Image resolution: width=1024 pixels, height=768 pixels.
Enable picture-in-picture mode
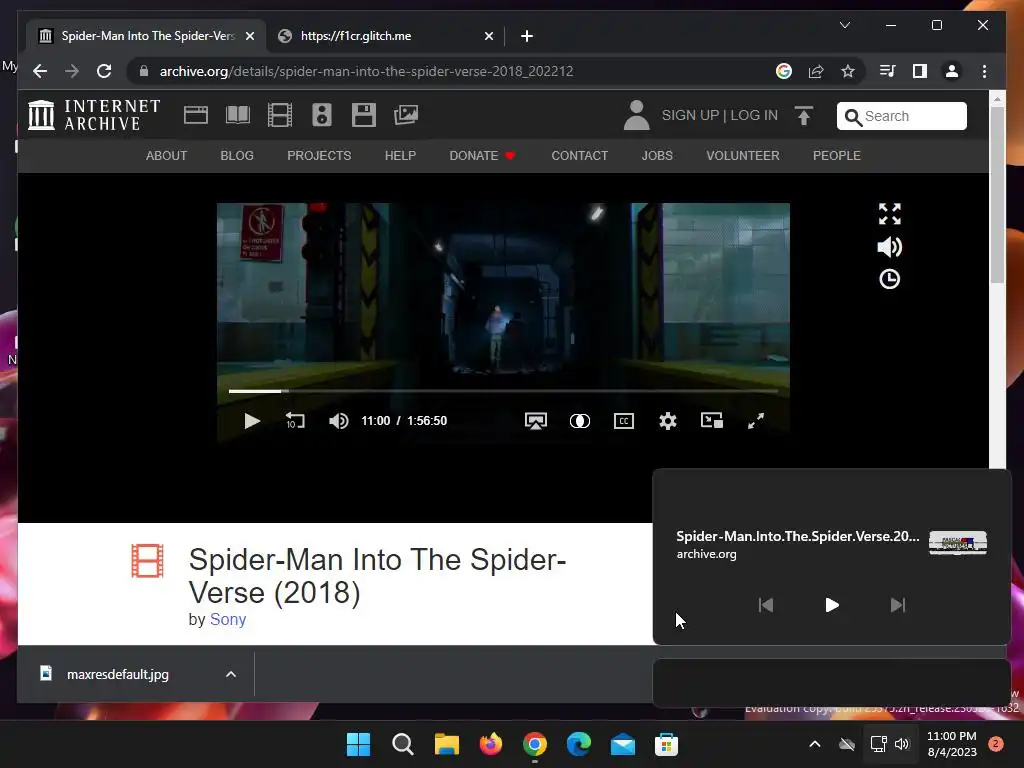(712, 421)
